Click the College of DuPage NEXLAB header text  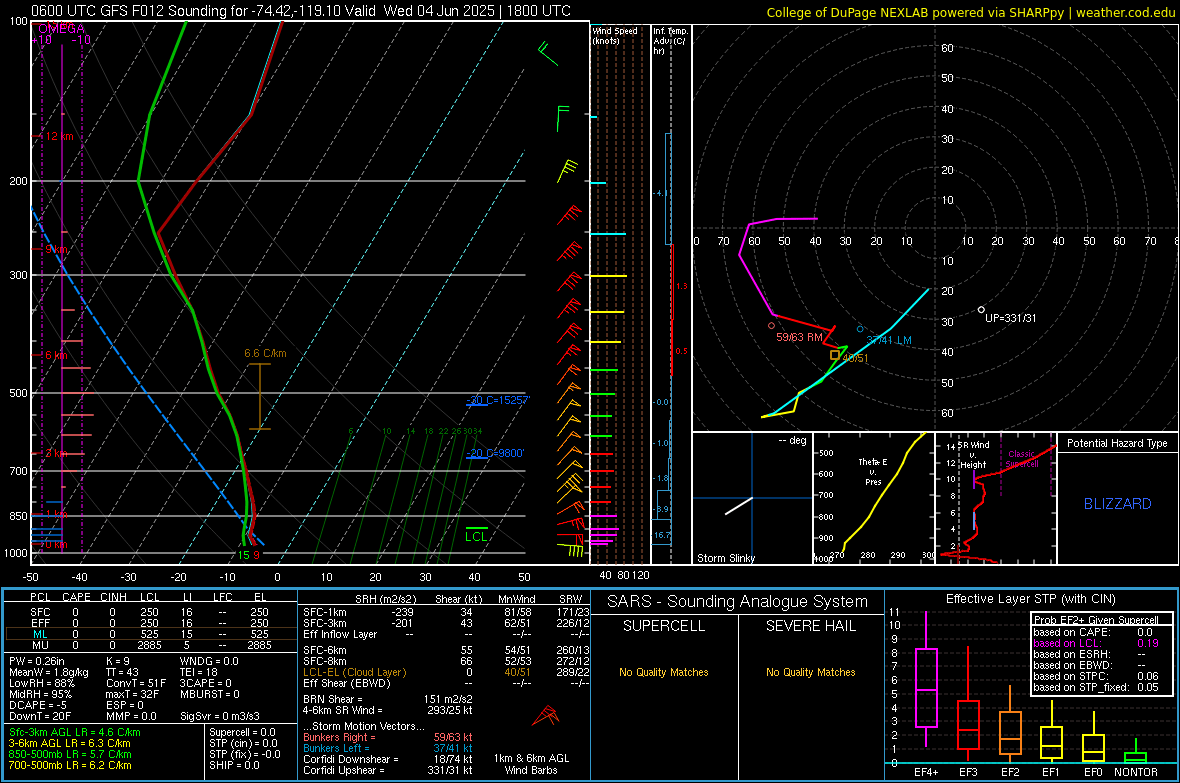click(x=970, y=12)
